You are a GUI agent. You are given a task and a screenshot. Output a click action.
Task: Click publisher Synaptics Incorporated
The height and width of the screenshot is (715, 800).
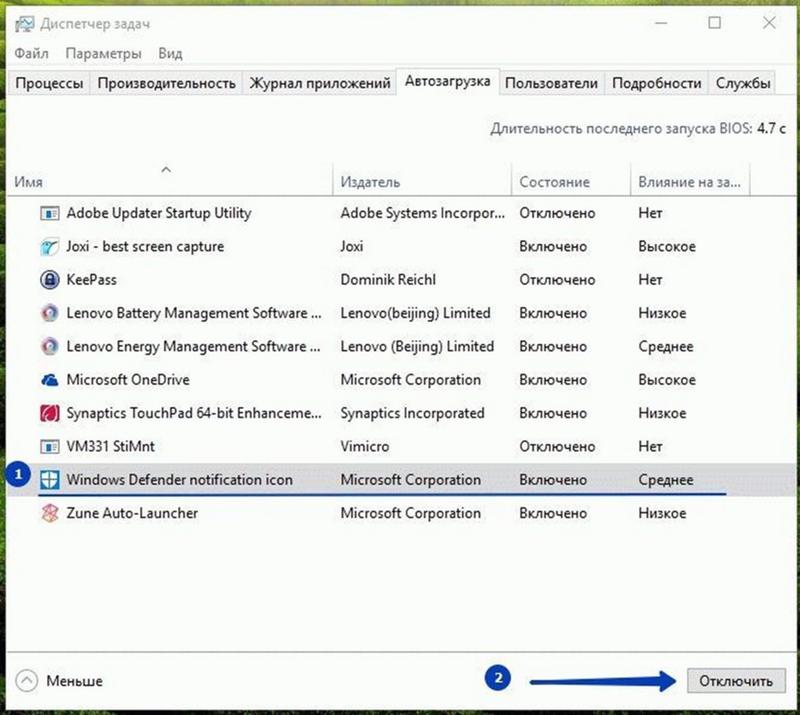click(412, 413)
